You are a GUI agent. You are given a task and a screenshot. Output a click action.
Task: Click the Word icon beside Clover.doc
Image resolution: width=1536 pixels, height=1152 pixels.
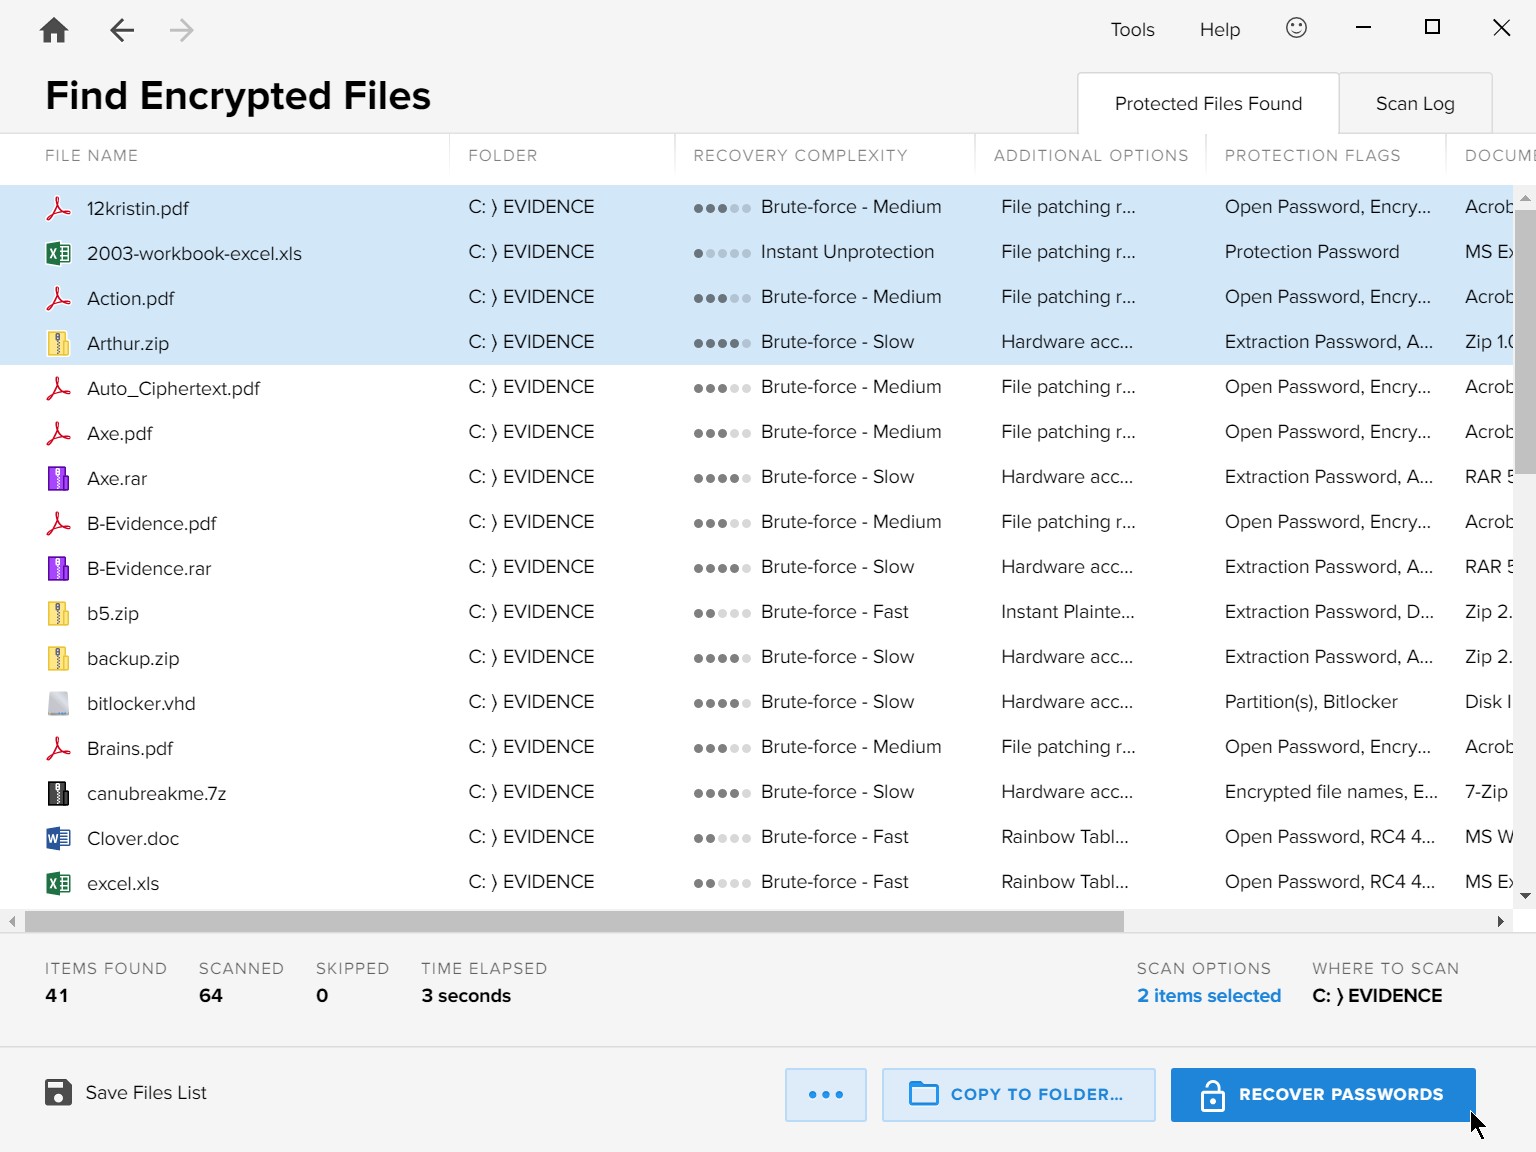57,837
